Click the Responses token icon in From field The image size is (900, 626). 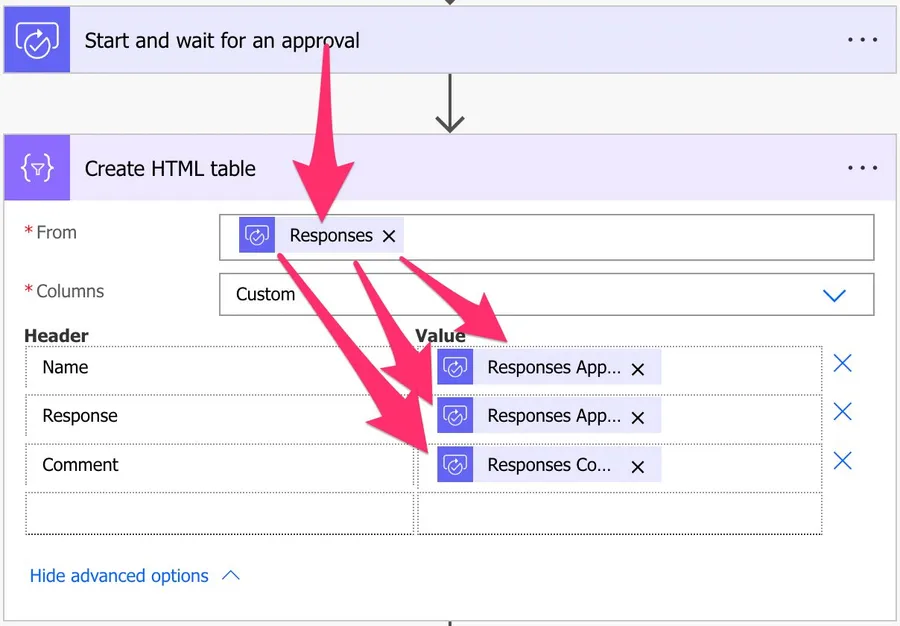[257, 236]
